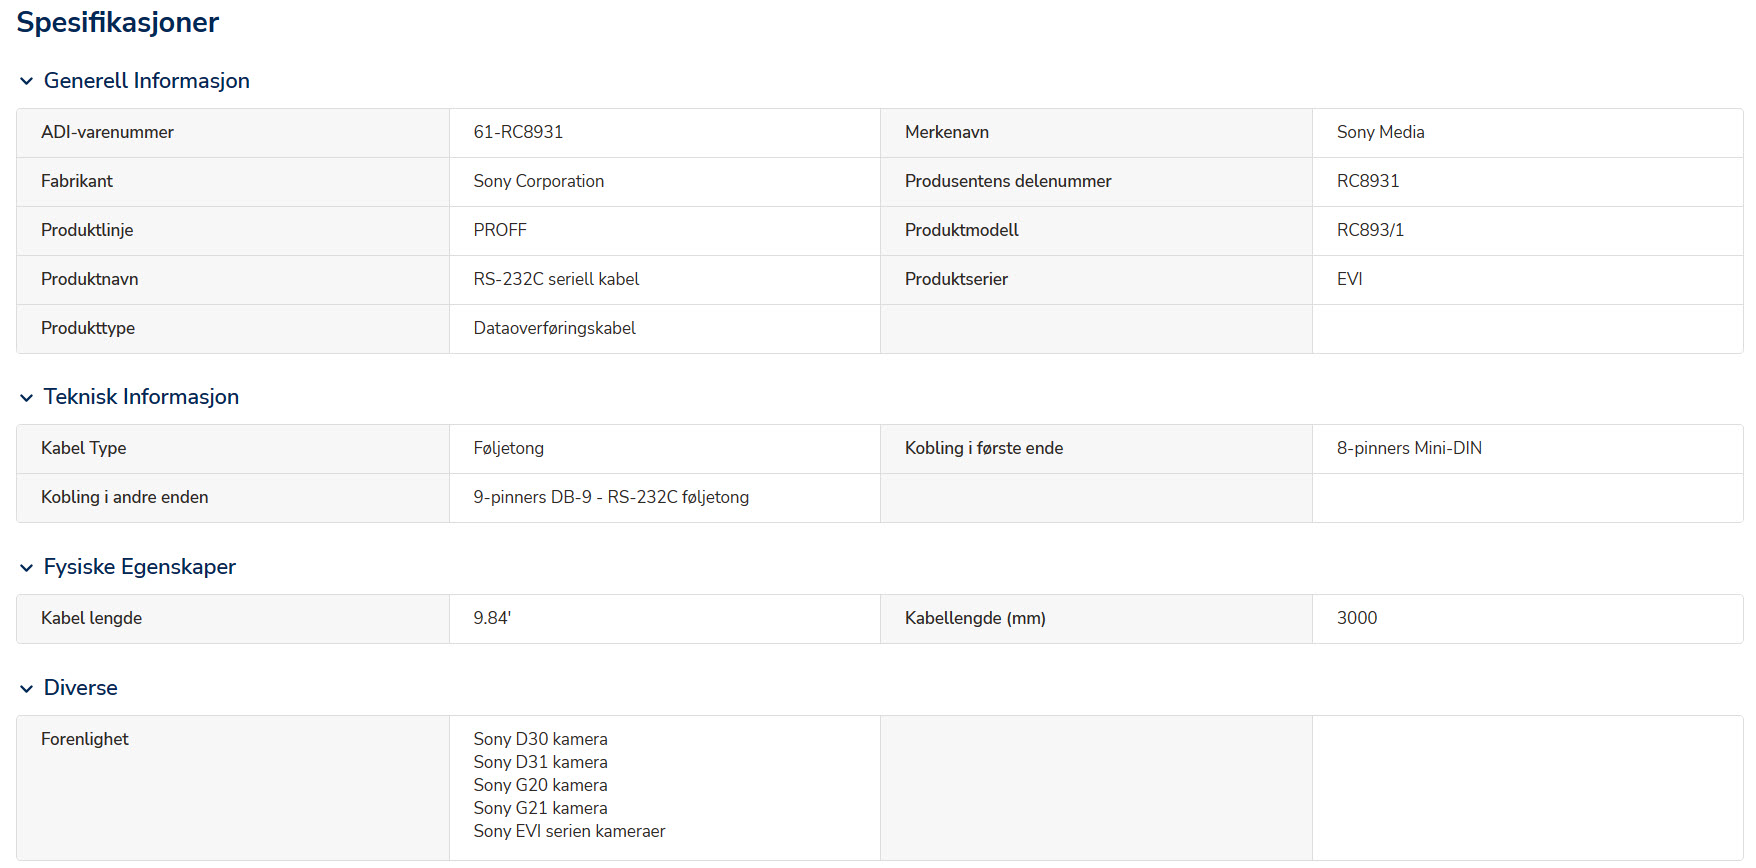Click the Forenlighet label

click(85, 739)
